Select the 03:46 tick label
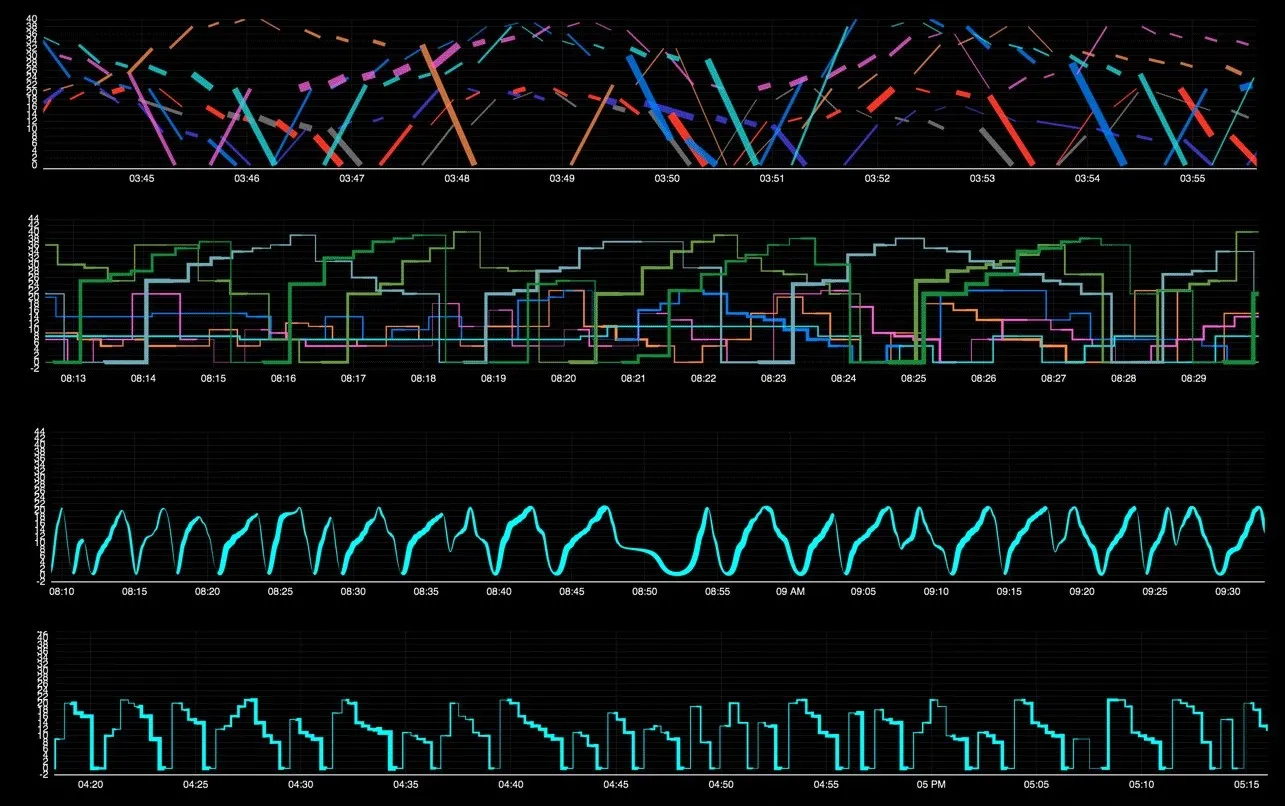The width and height of the screenshot is (1285, 806). click(247, 179)
